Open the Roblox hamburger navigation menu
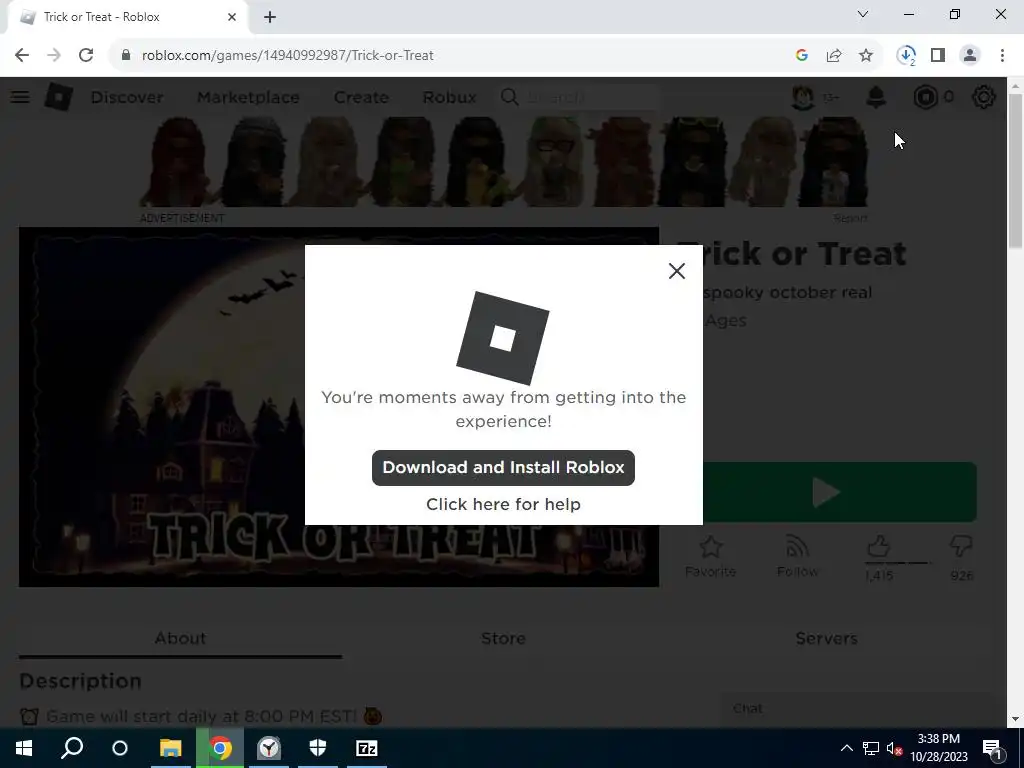The image size is (1024, 768). point(20,97)
